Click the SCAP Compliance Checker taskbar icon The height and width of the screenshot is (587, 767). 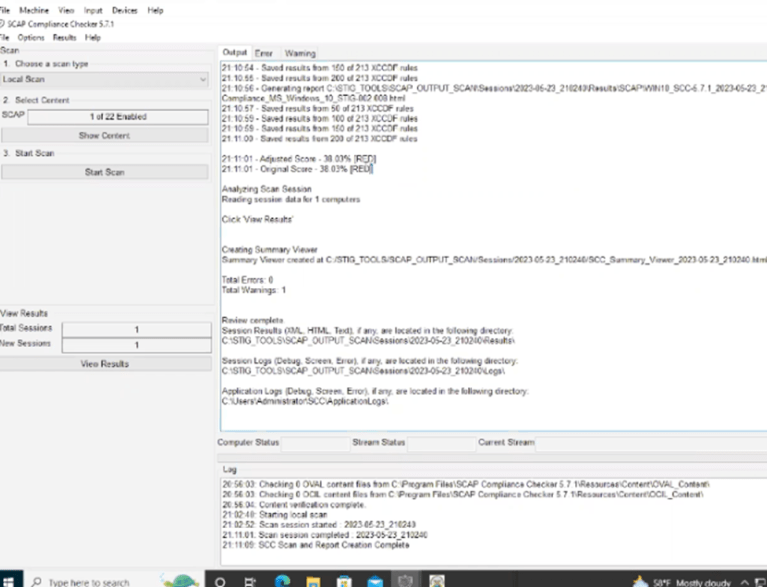[x=405, y=580]
